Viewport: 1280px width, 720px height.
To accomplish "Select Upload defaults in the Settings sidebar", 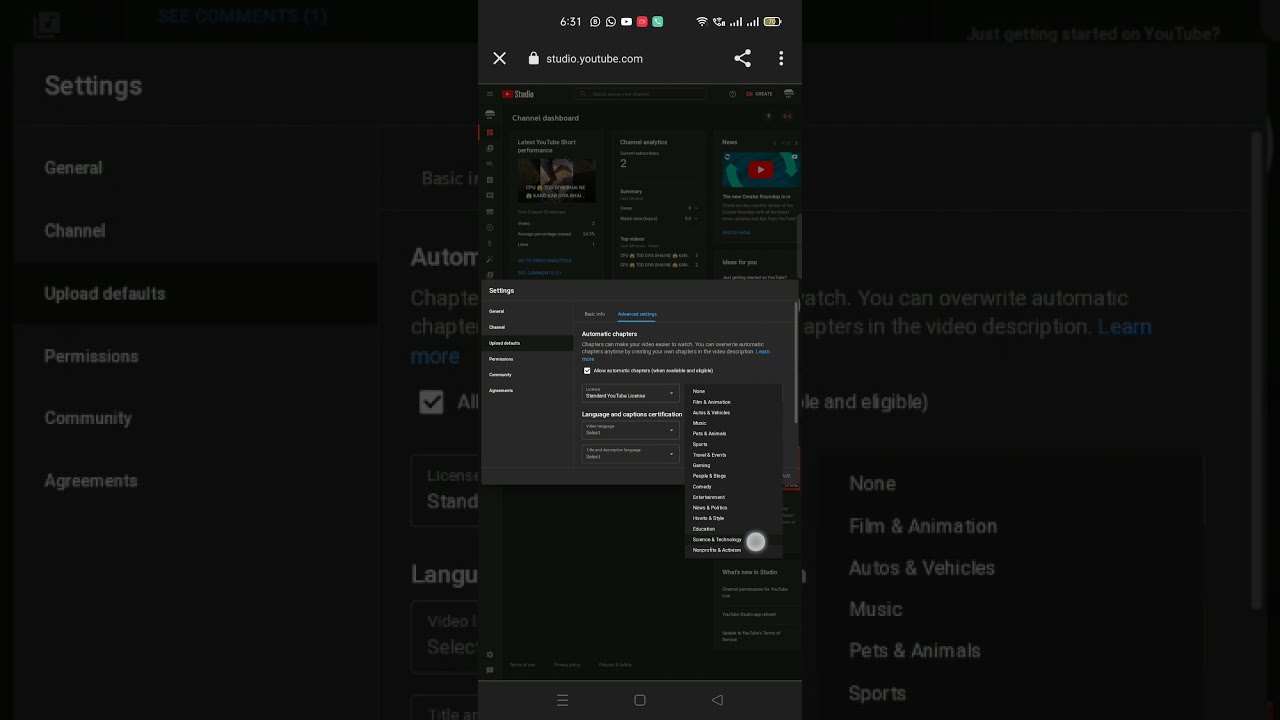I will (527, 343).
